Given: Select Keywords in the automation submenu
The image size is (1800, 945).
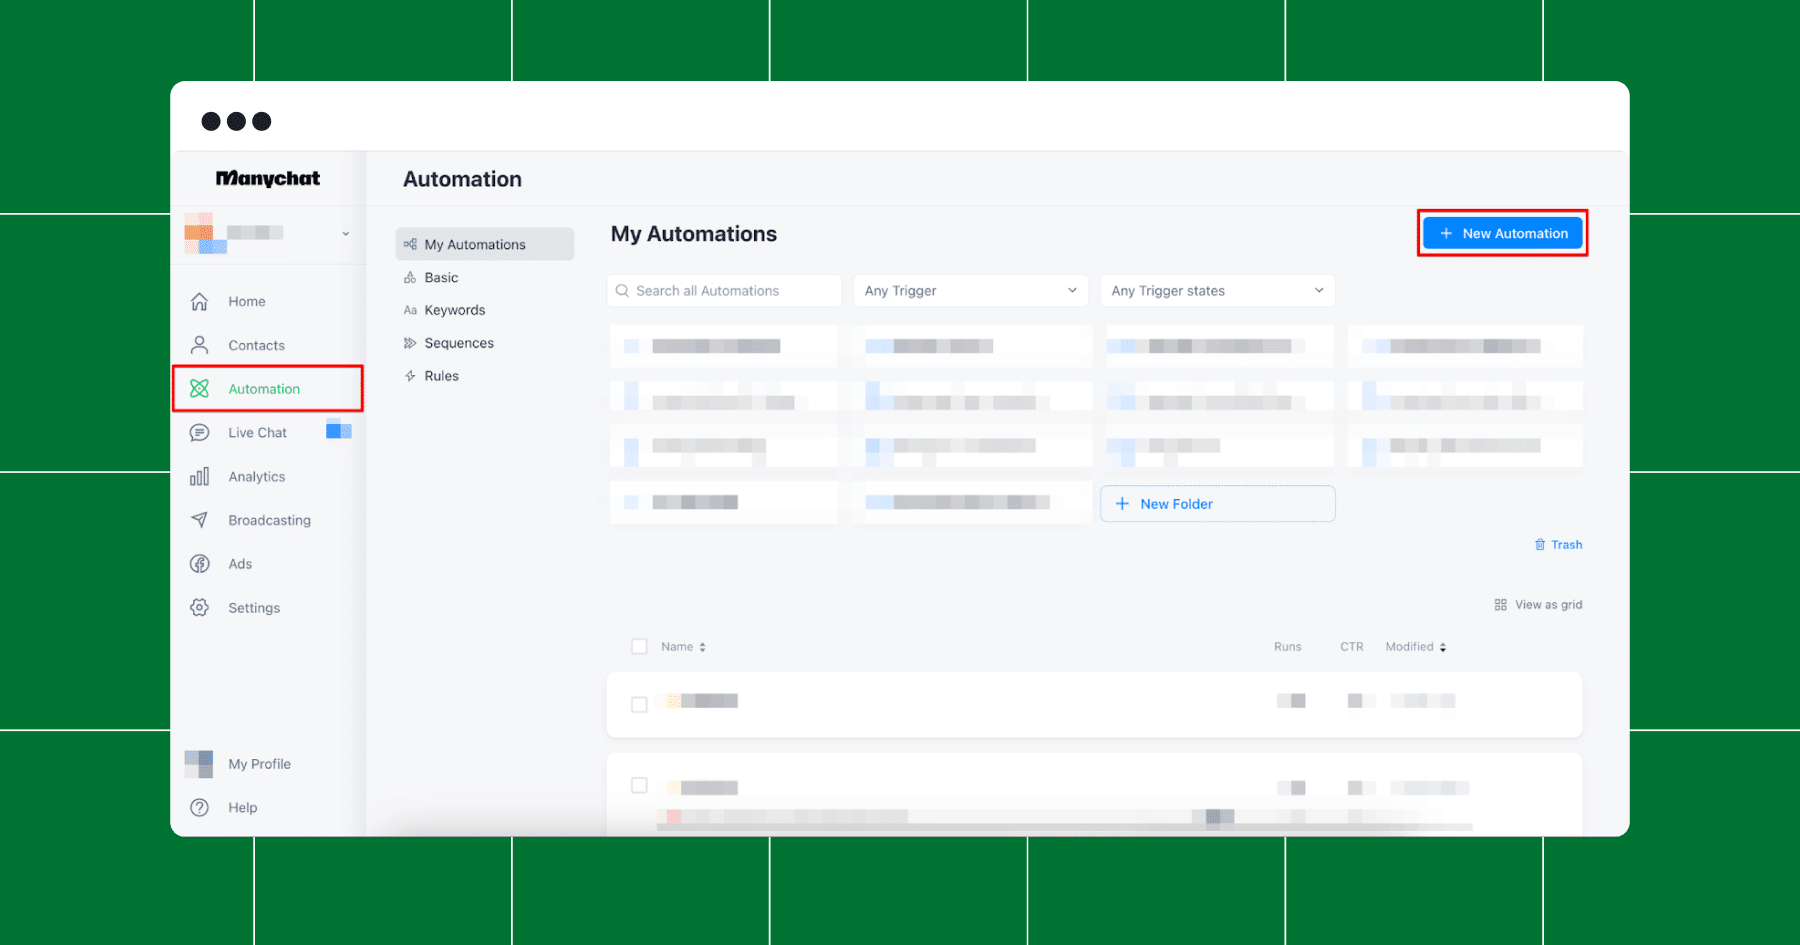Looking at the screenshot, I should pos(454,310).
